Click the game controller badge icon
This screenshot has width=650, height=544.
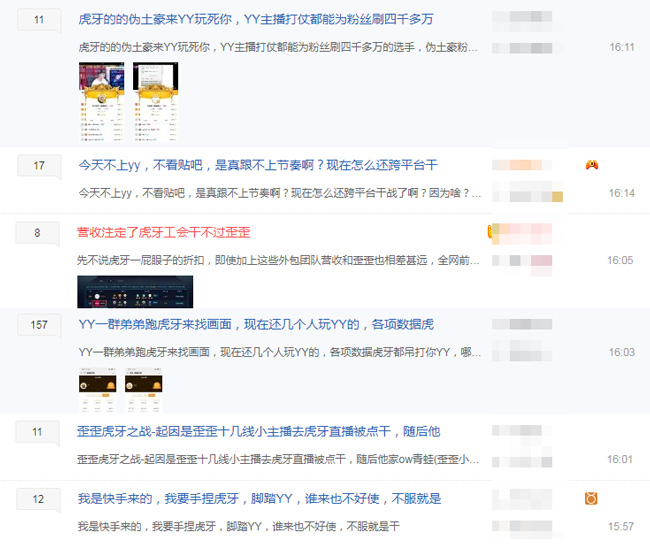(x=592, y=165)
